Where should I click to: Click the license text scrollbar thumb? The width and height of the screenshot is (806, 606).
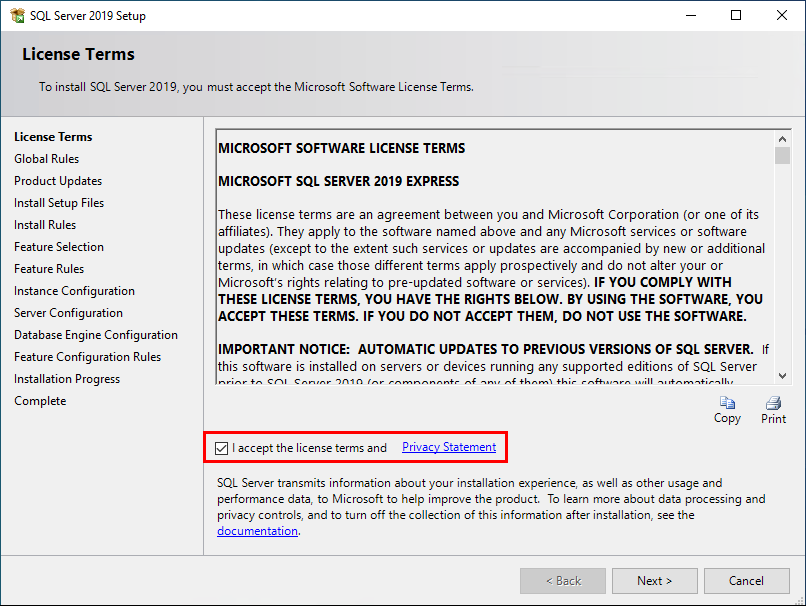782,156
